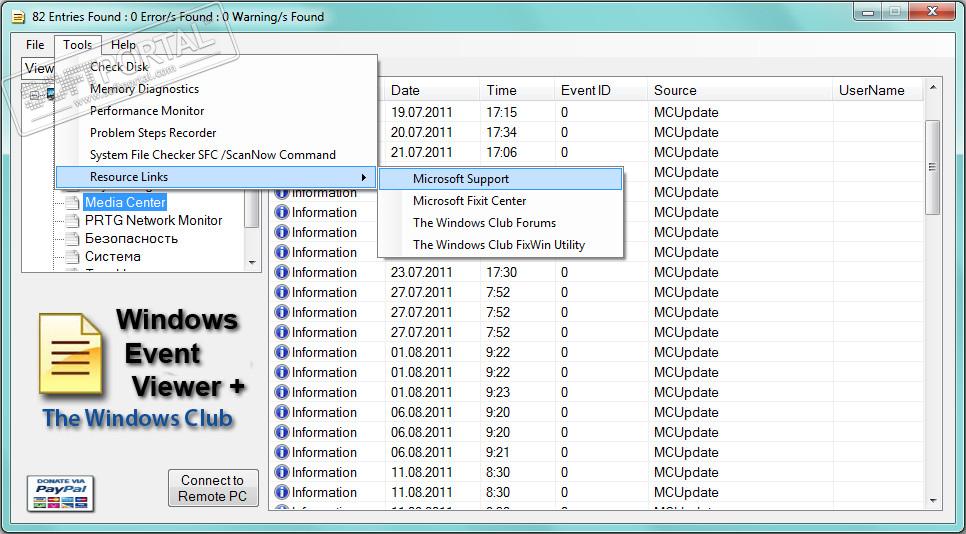This screenshot has height=534, width=966.
Task: Click the PRTG Network Monitor document icon
Action: pyautogui.click(x=73, y=220)
